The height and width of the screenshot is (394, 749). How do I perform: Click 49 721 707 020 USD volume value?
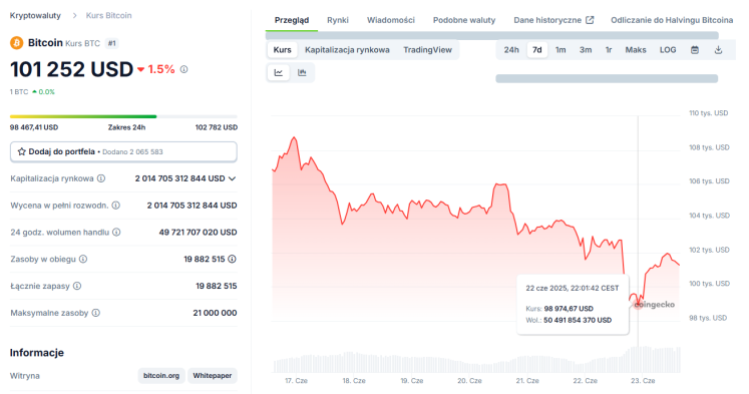(x=198, y=232)
